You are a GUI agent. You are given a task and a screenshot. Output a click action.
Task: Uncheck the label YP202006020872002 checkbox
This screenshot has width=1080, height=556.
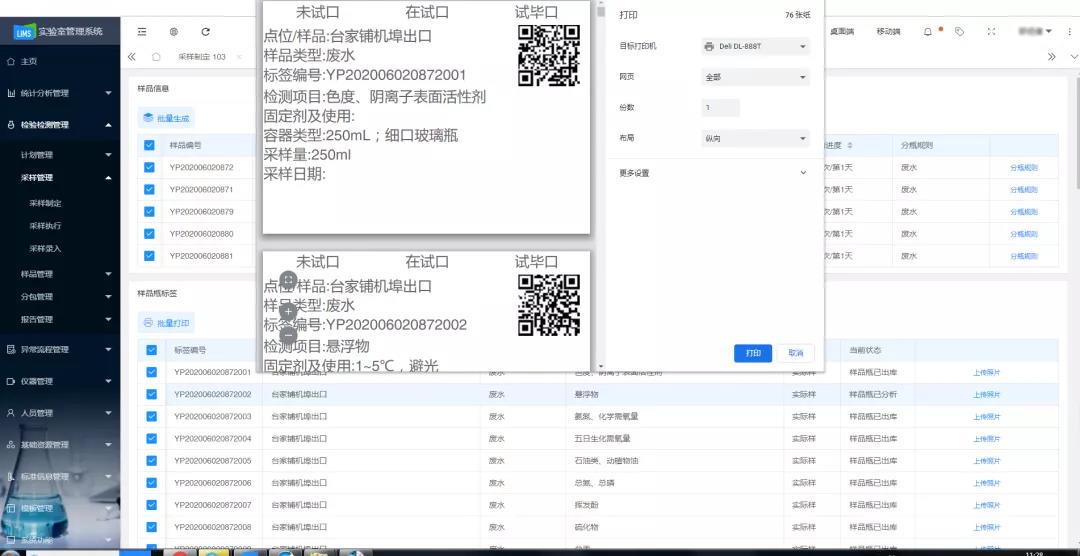(152, 394)
